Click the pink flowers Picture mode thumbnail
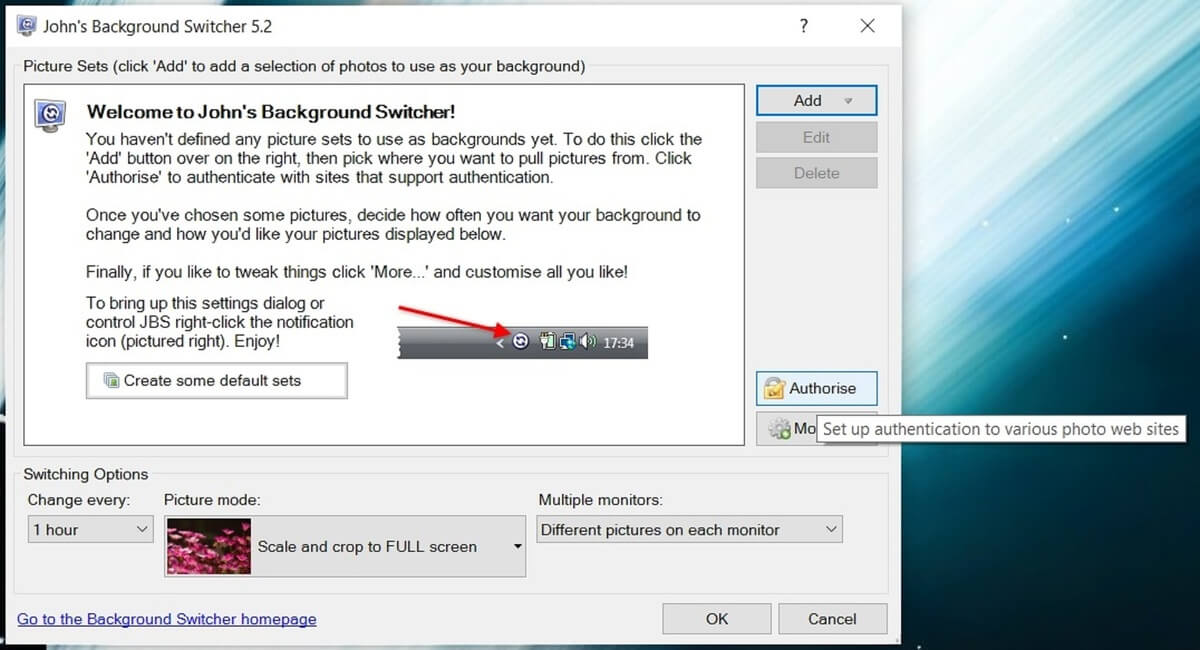 pos(208,546)
